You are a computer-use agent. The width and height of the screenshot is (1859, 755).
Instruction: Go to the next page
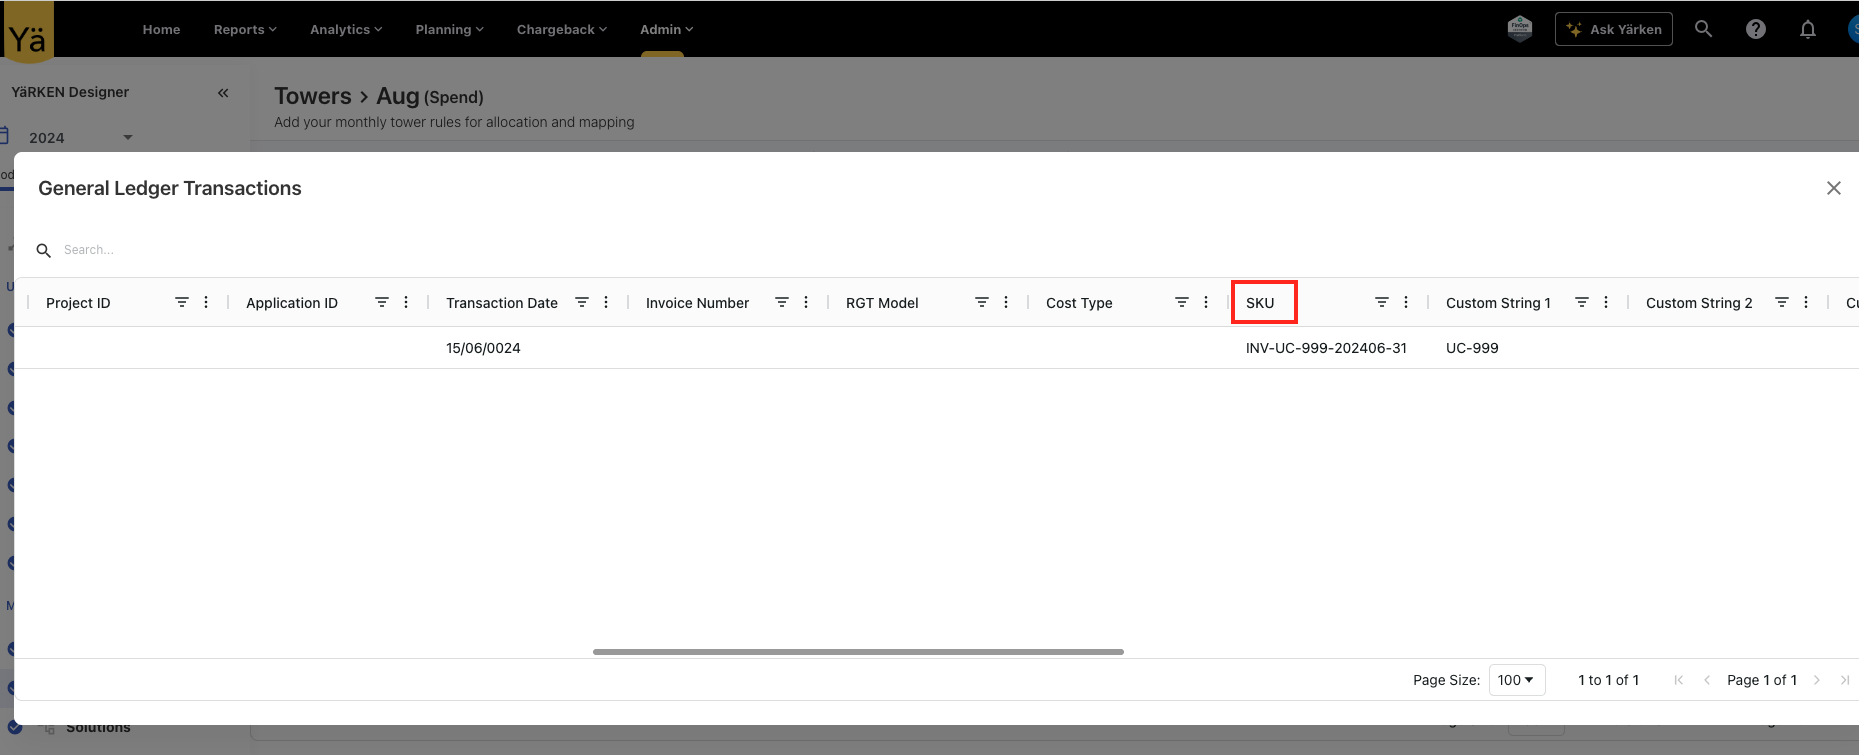pyautogui.click(x=1817, y=680)
